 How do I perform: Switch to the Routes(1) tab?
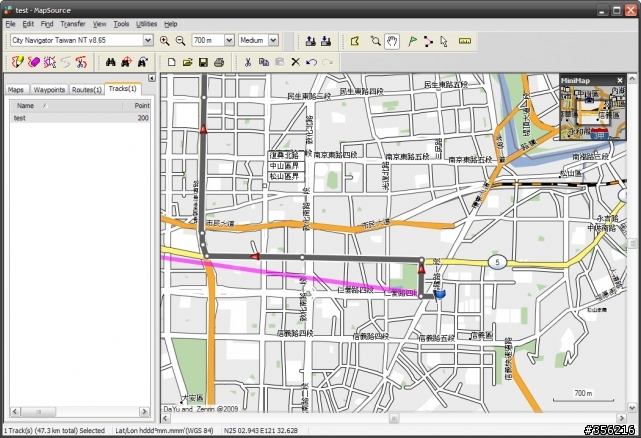click(87, 90)
